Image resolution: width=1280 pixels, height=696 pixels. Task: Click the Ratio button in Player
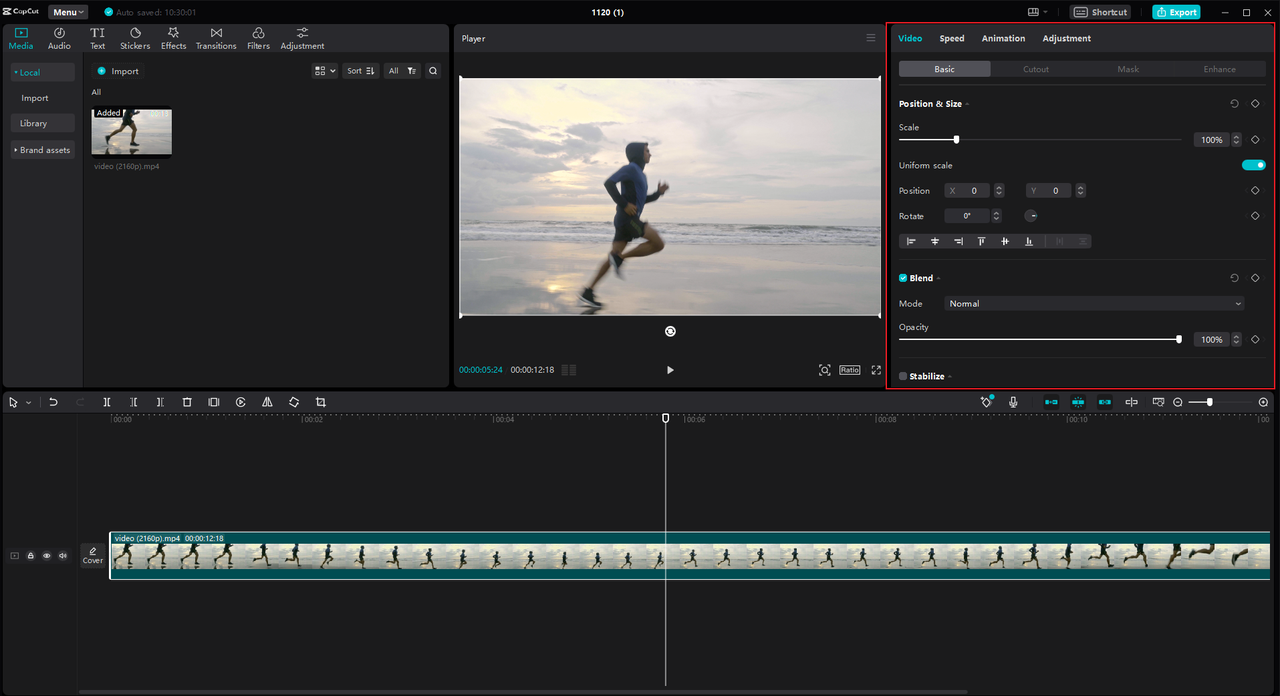[x=850, y=370]
